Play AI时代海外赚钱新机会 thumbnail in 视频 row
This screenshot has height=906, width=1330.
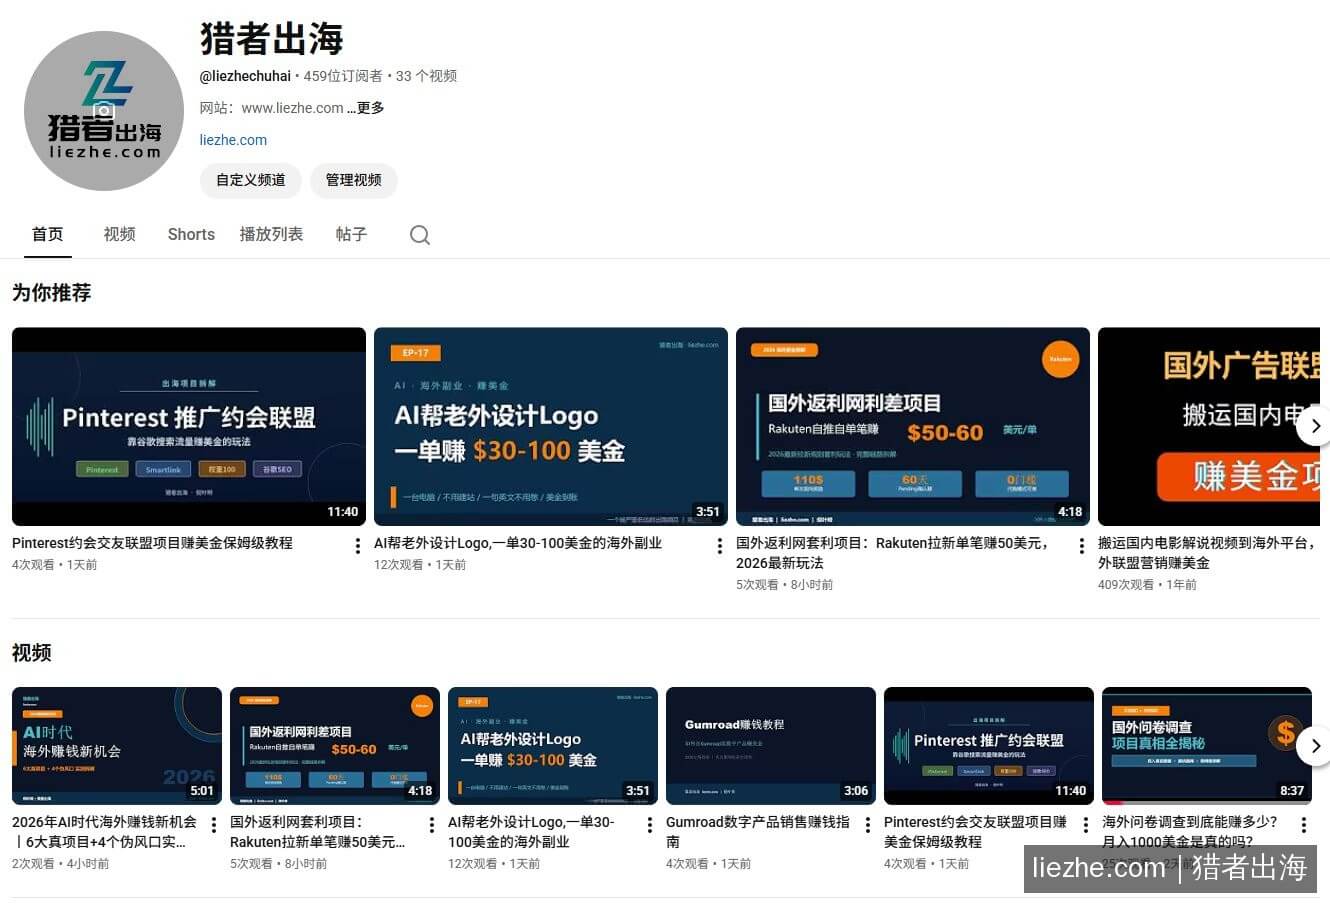tap(117, 746)
